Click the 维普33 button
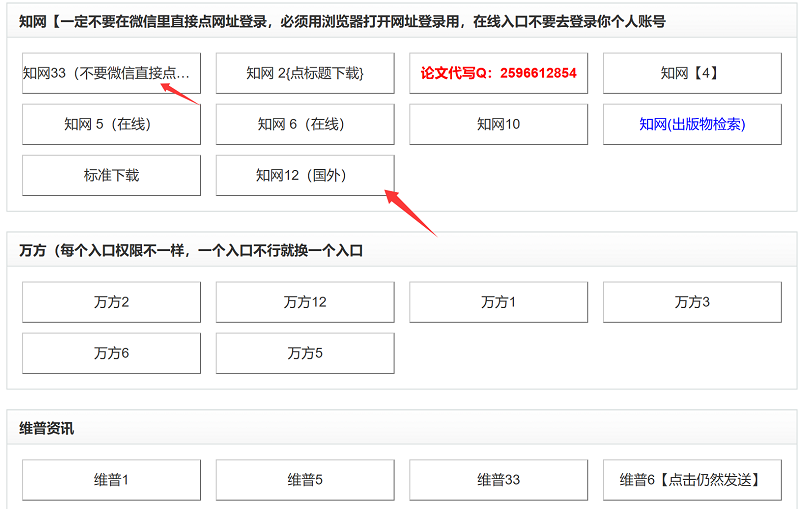This screenshot has height=509, width=800. [x=498, y=479]
